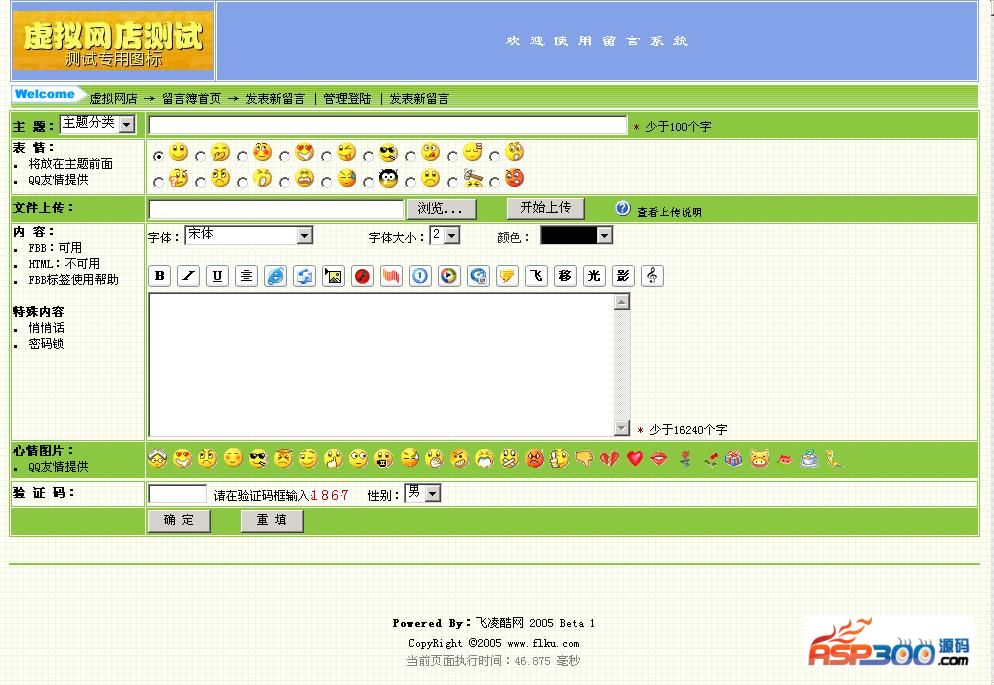
Task: Click the 浏览... browse button
Action: 441,208
